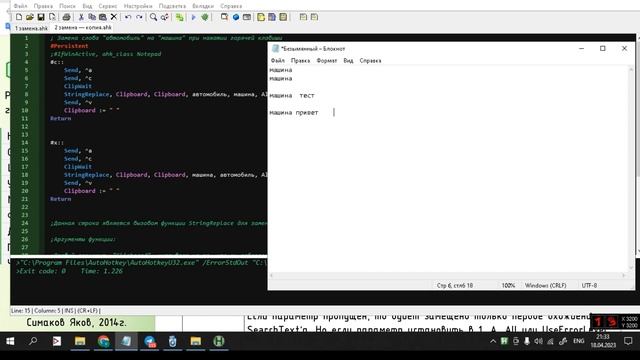Viewport: 640px width, 360px height.
Task: Open SciTE Сервис menu
Action: (x=108, y=6)
